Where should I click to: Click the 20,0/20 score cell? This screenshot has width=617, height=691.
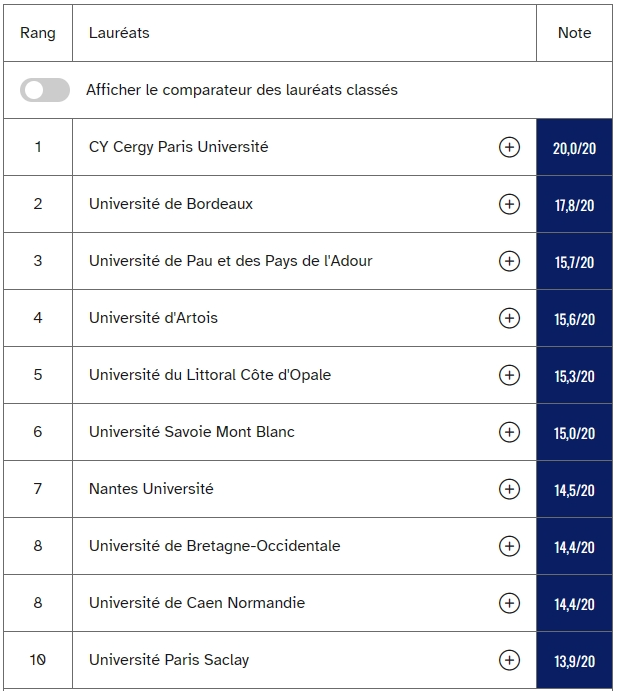pyautogui.click(x=574, y=147)
